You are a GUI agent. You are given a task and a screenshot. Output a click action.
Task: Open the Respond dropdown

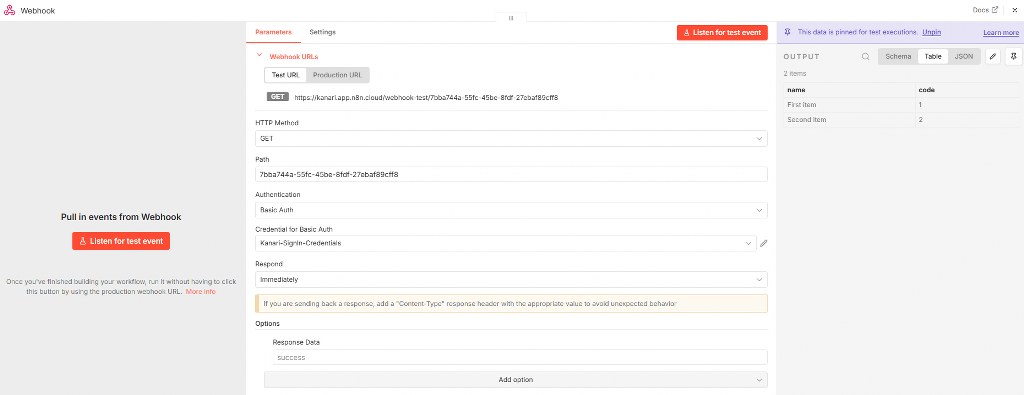tap(511, 279)
